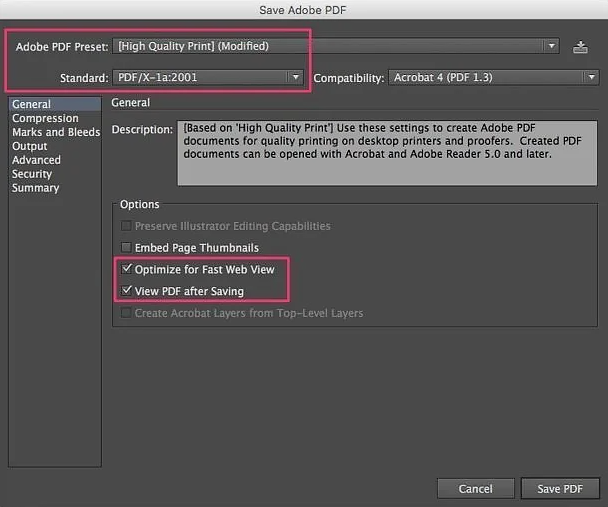Click the save preset icon
The height and width of the screenshot is (507, 608).
[581, 46]
